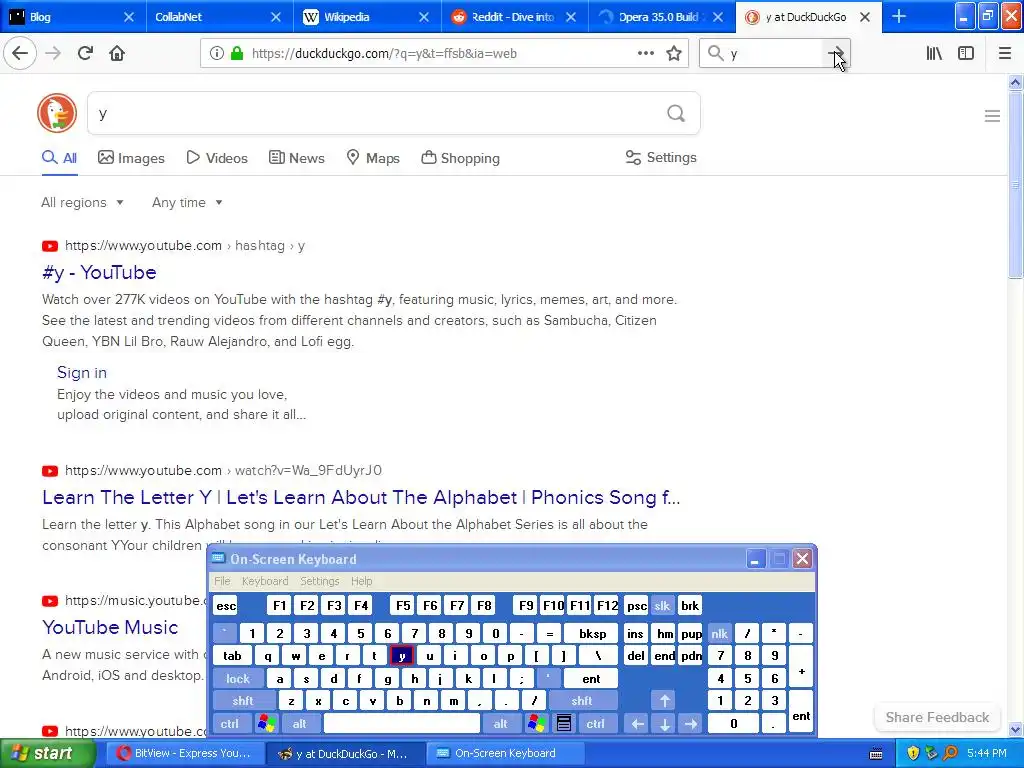Viewport: 1024px width, 768px height.
Task: Click the magnifier in DuckDuckGo search box
Action: [x=676, y=113]
